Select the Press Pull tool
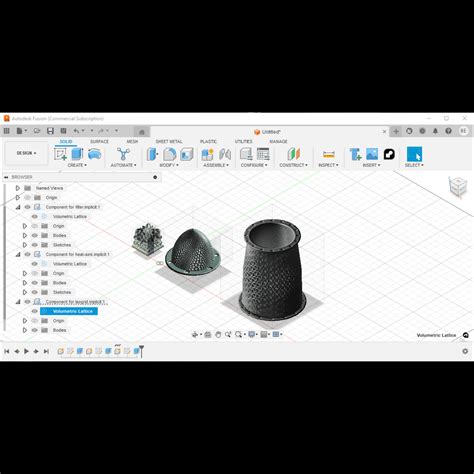 [152, 154]
